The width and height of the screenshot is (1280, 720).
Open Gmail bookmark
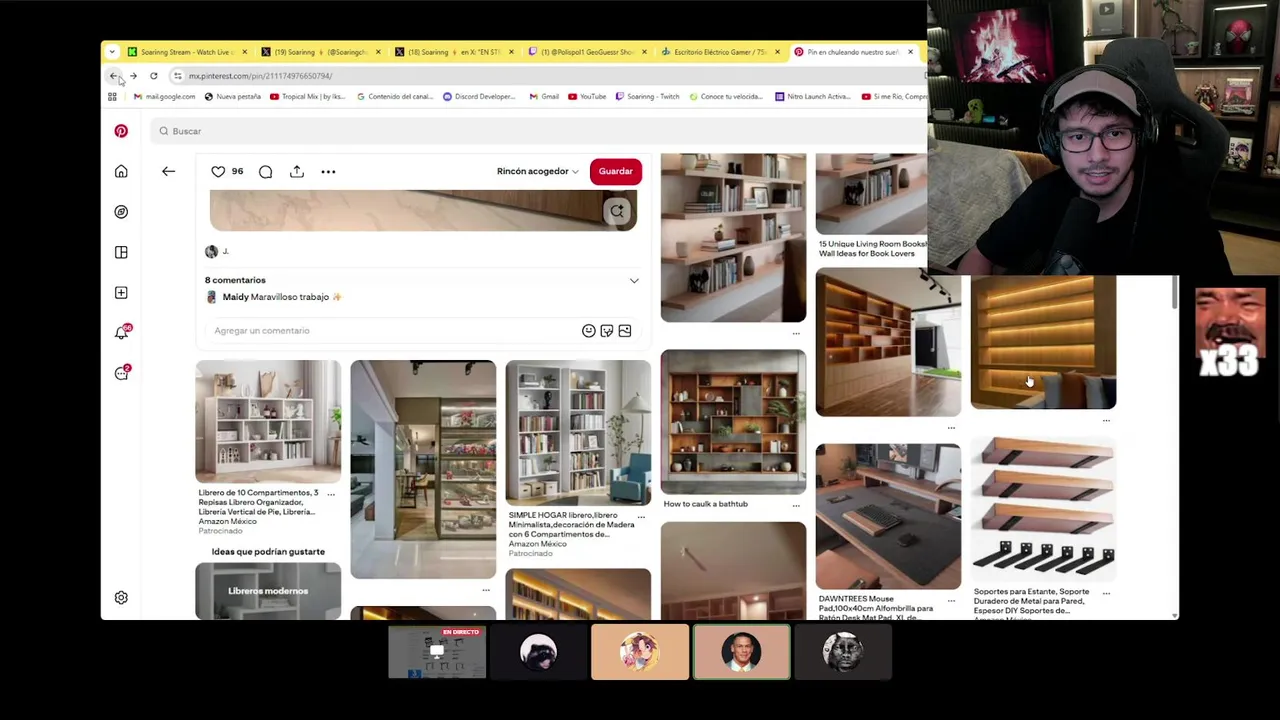pos(544,97)
